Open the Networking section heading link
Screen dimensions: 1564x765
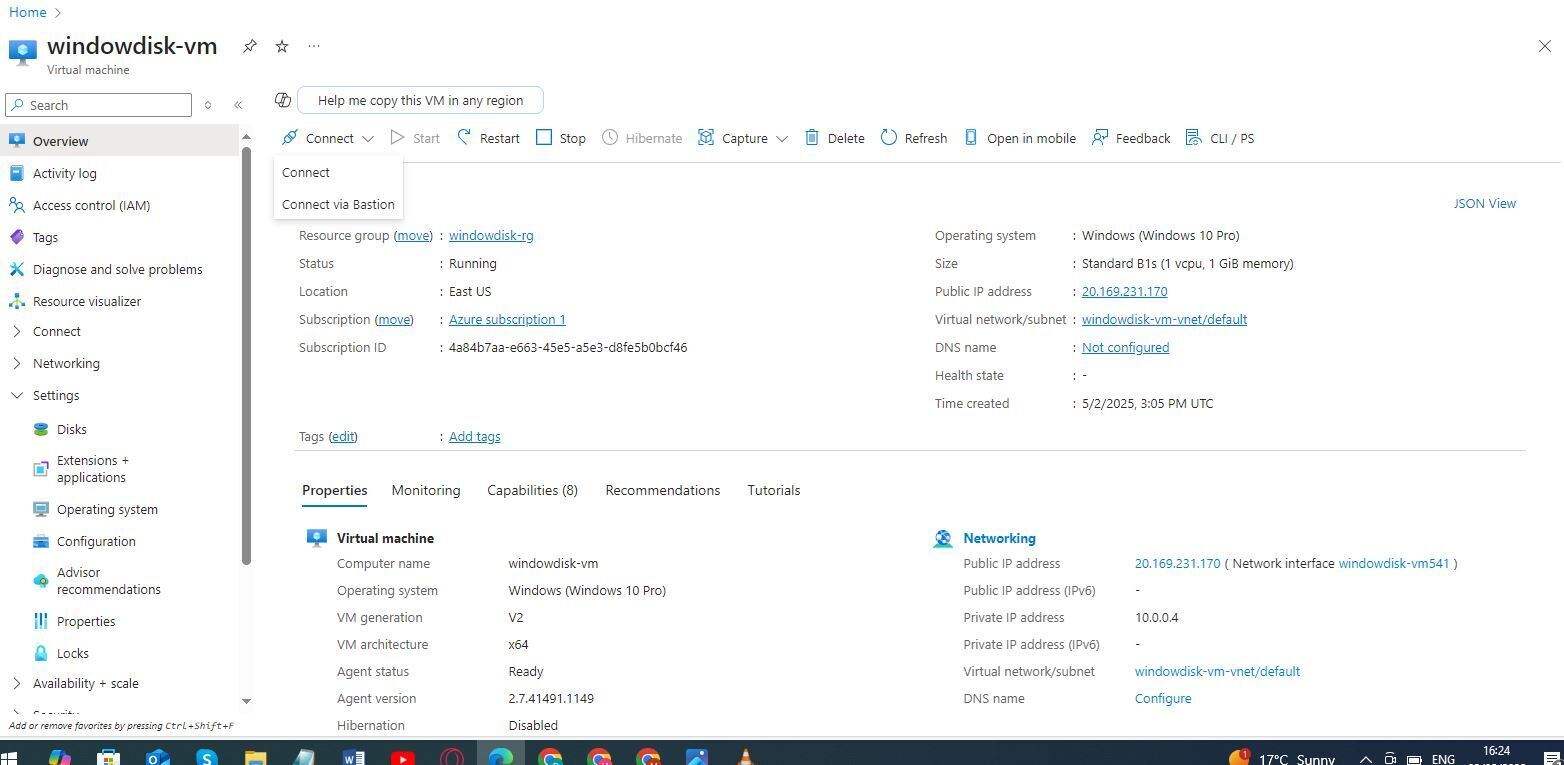[x=999, y=538]
